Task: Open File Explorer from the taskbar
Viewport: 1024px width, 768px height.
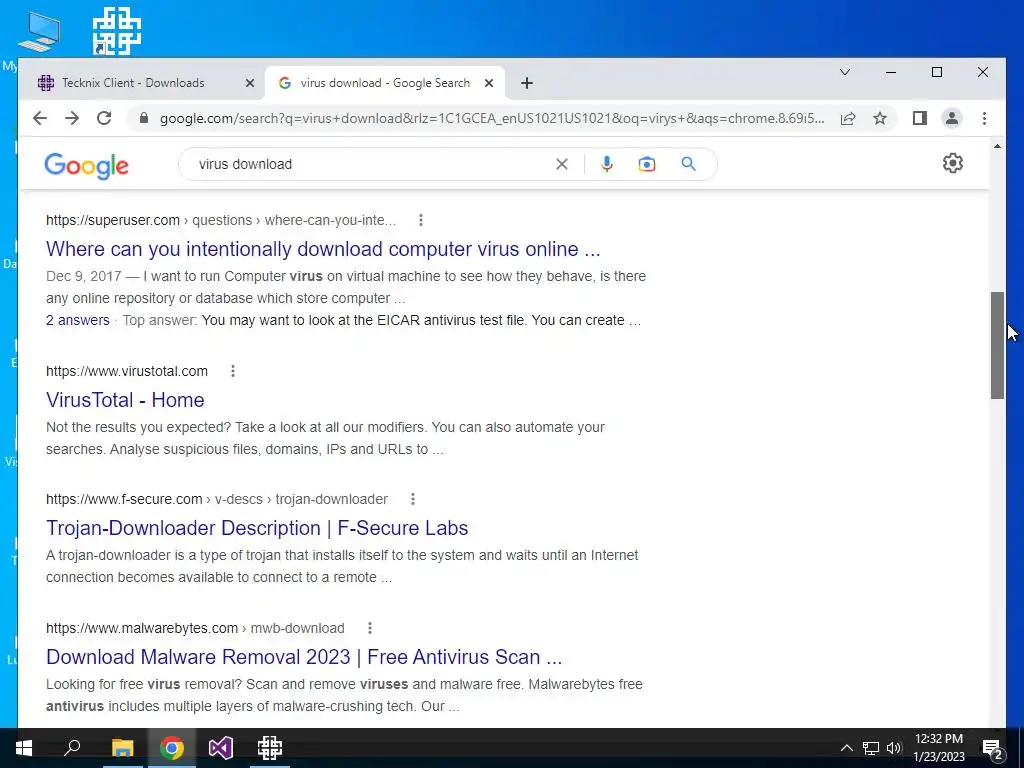Action: click(x=122, y=748)
